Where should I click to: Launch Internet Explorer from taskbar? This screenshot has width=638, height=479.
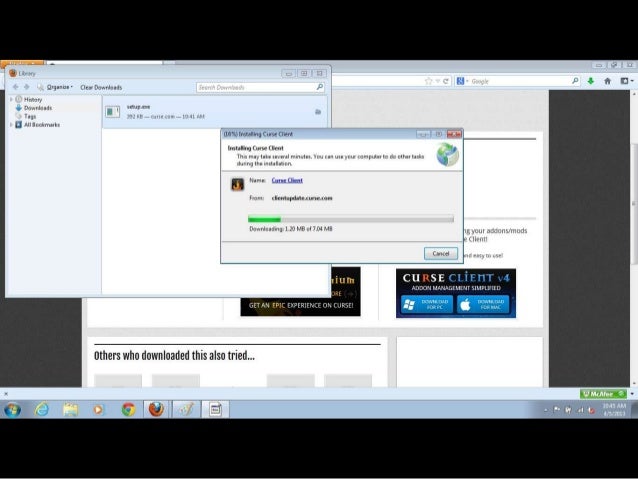[x=42, y=409]
